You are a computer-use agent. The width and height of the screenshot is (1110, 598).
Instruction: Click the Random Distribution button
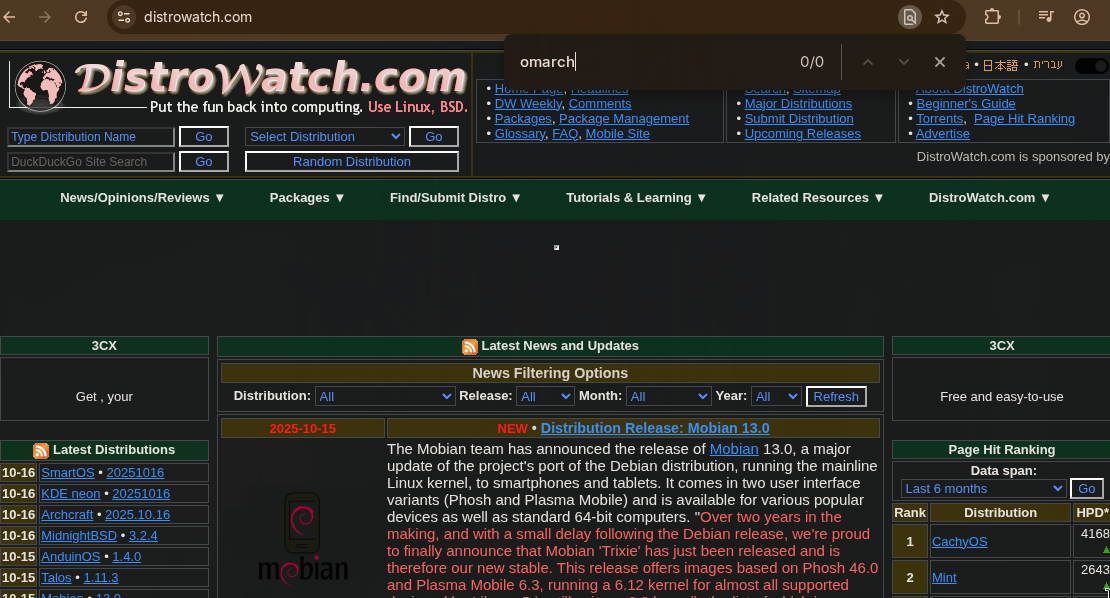[x=352, y=161]
